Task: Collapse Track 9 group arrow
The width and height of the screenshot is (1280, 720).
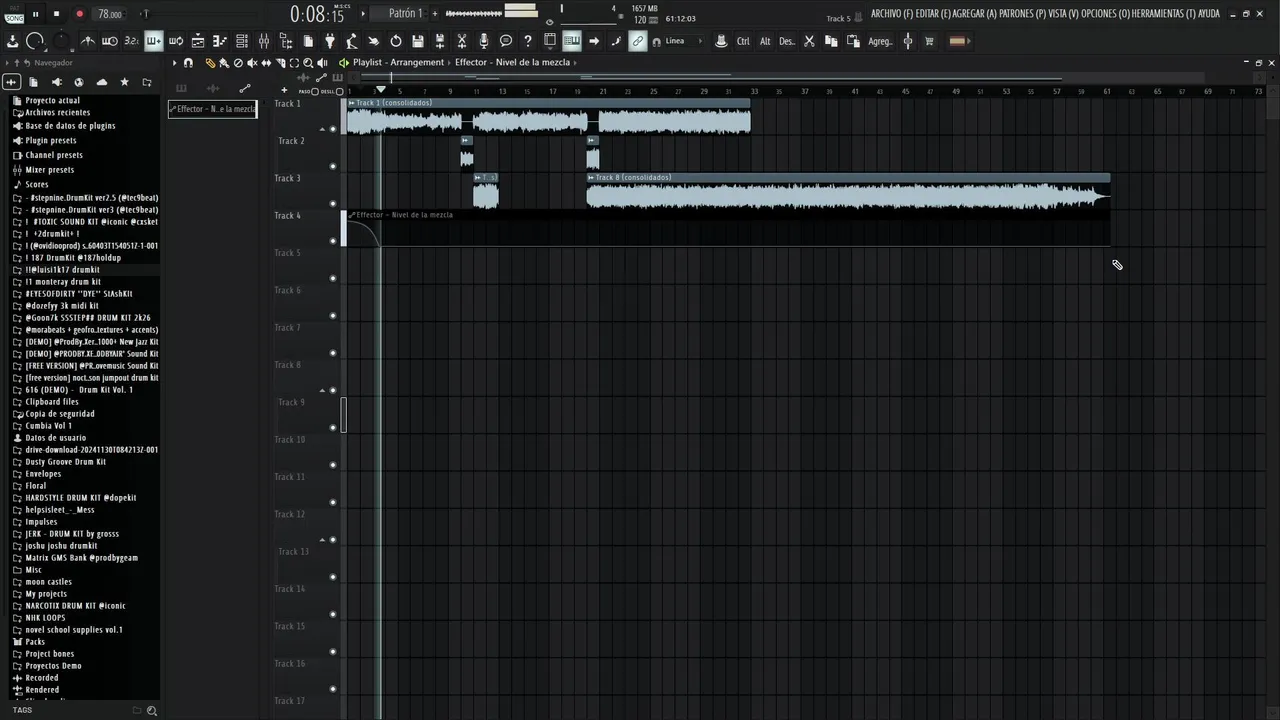Action: point(322,390)
